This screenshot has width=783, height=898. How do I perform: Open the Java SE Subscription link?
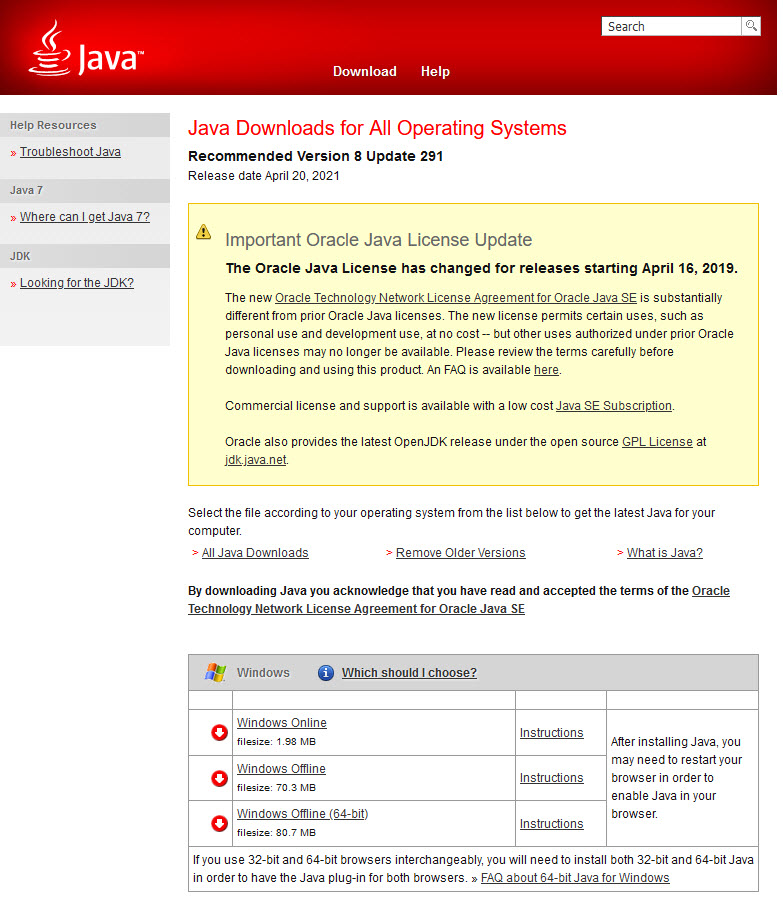click(x=614, y=406)
